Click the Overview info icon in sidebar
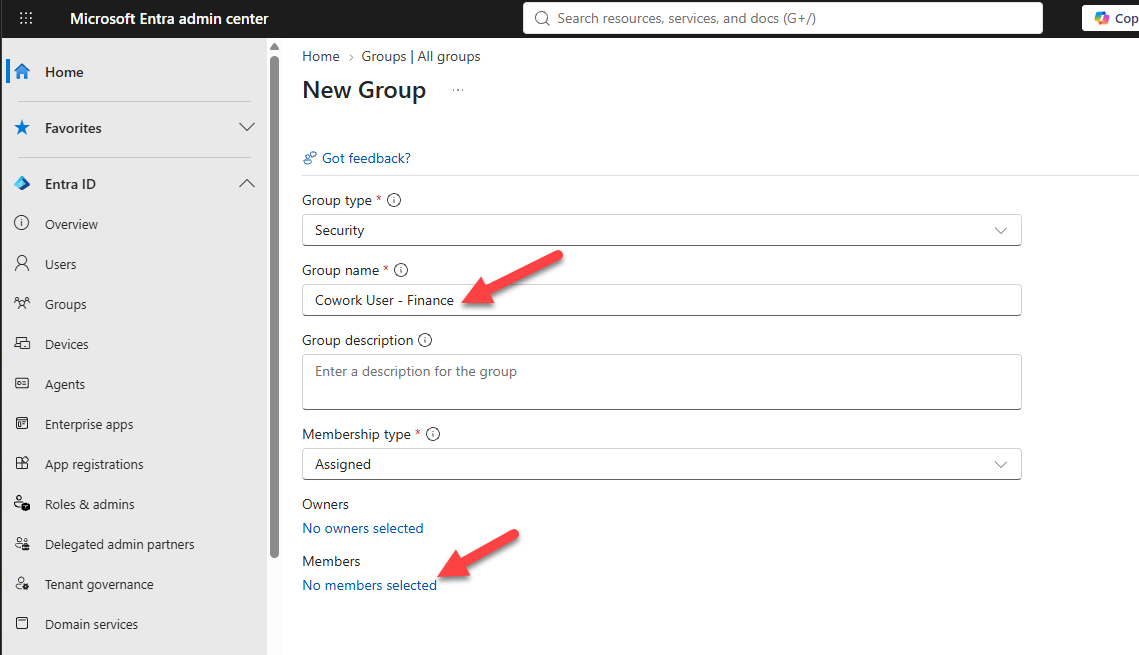The image size is (1139, 655). (22, 223)
